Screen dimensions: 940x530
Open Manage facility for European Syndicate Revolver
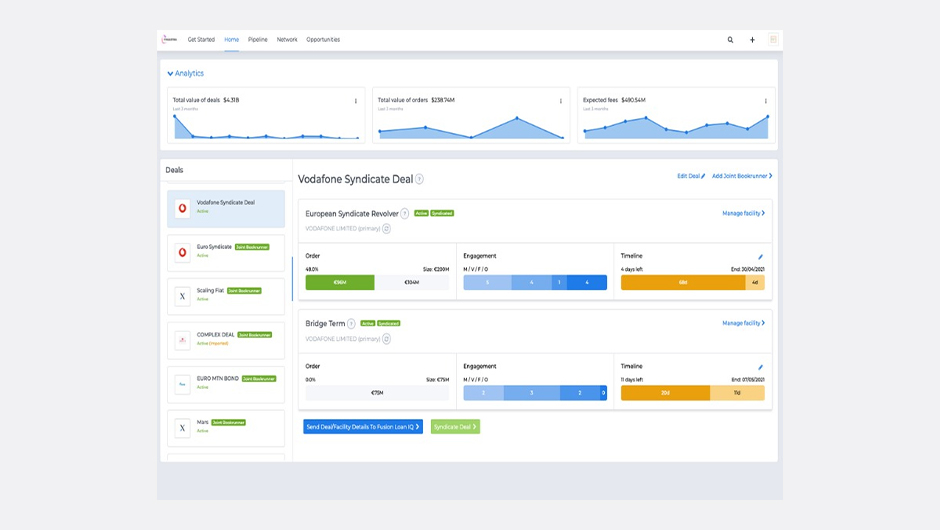(743, 213)
